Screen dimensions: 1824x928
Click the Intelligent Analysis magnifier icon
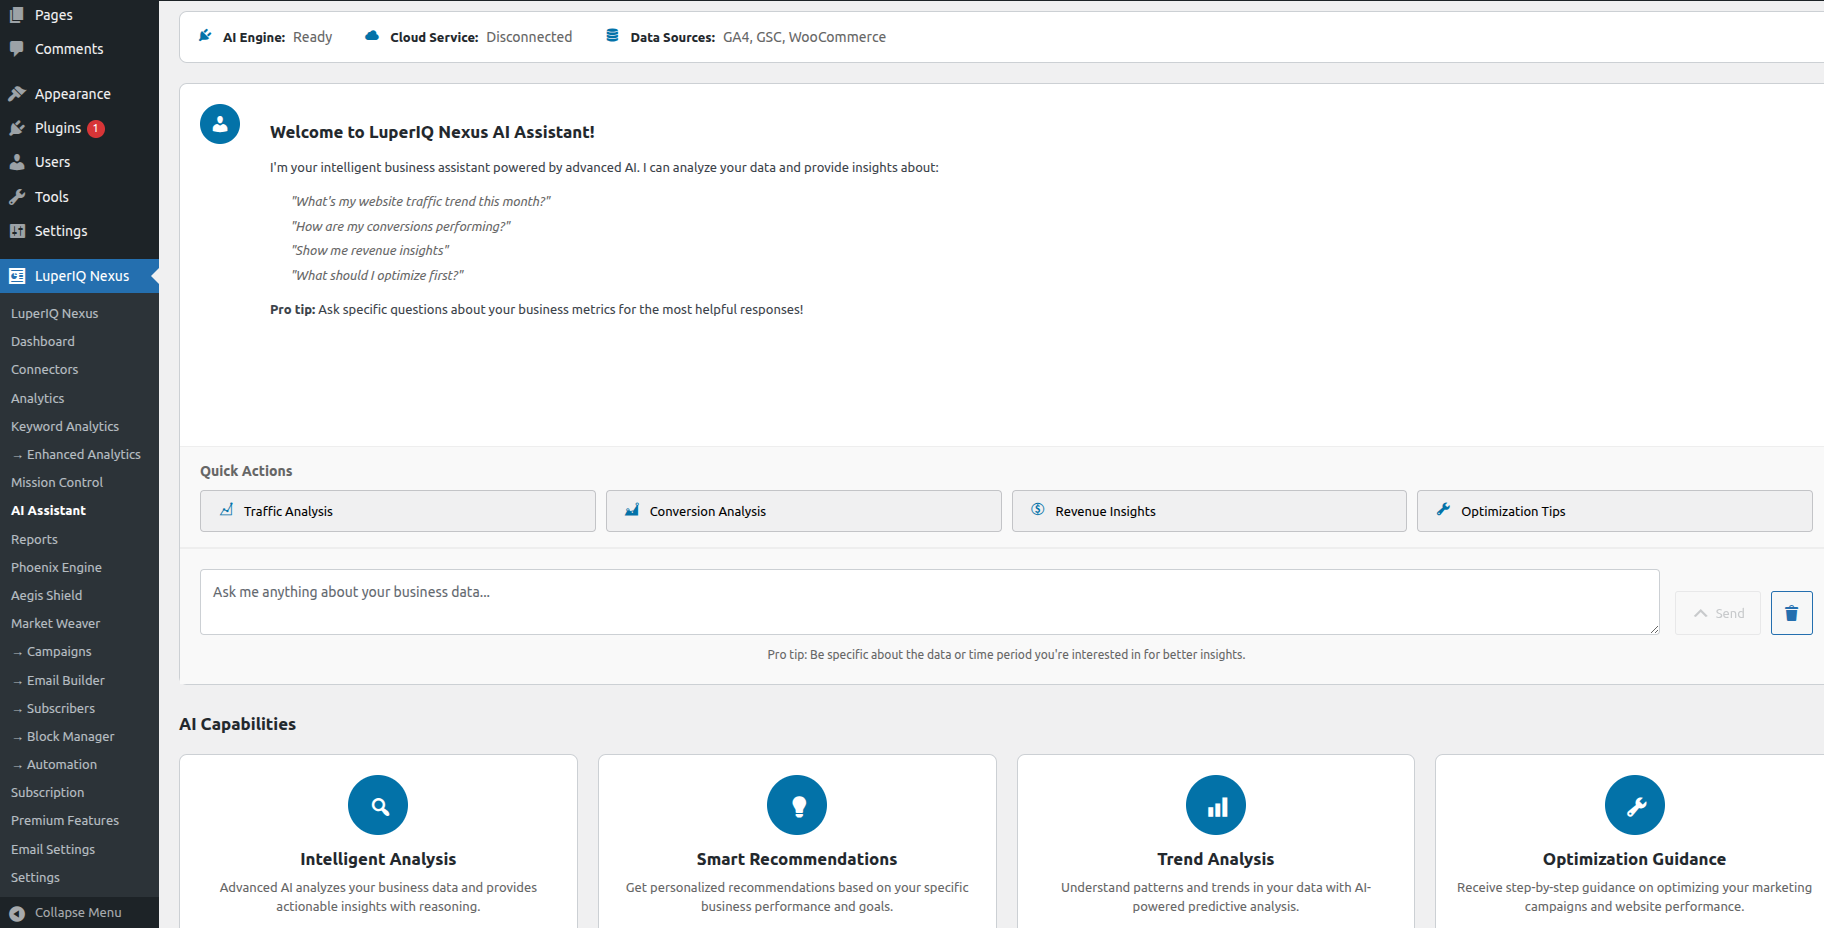378,805
